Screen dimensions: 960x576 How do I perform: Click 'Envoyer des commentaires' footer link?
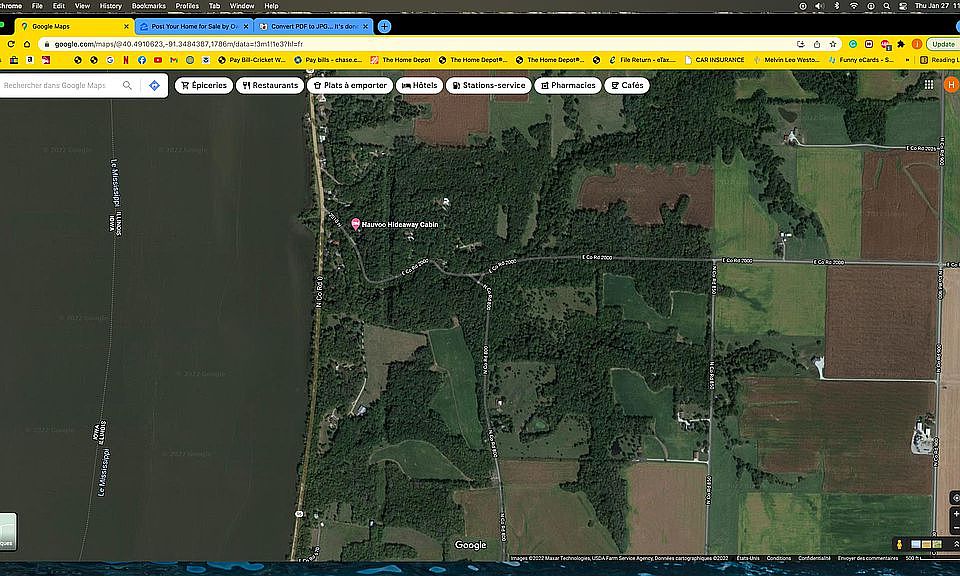click(x=868, y=558)
